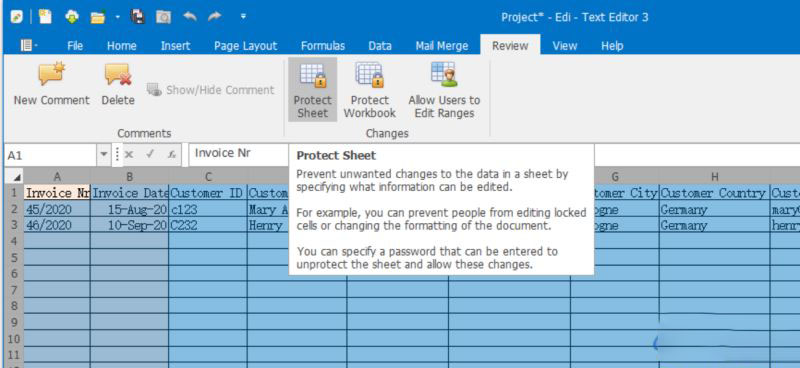
Task: Open the Page Layout tab
Action: [245, 46]
